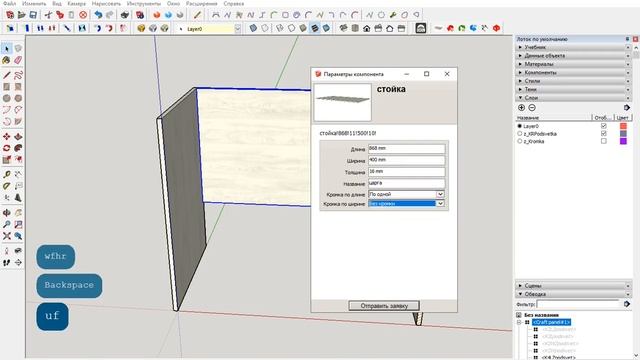
Task: Select the Freehand drawing tool
Action: click(18, 75)
